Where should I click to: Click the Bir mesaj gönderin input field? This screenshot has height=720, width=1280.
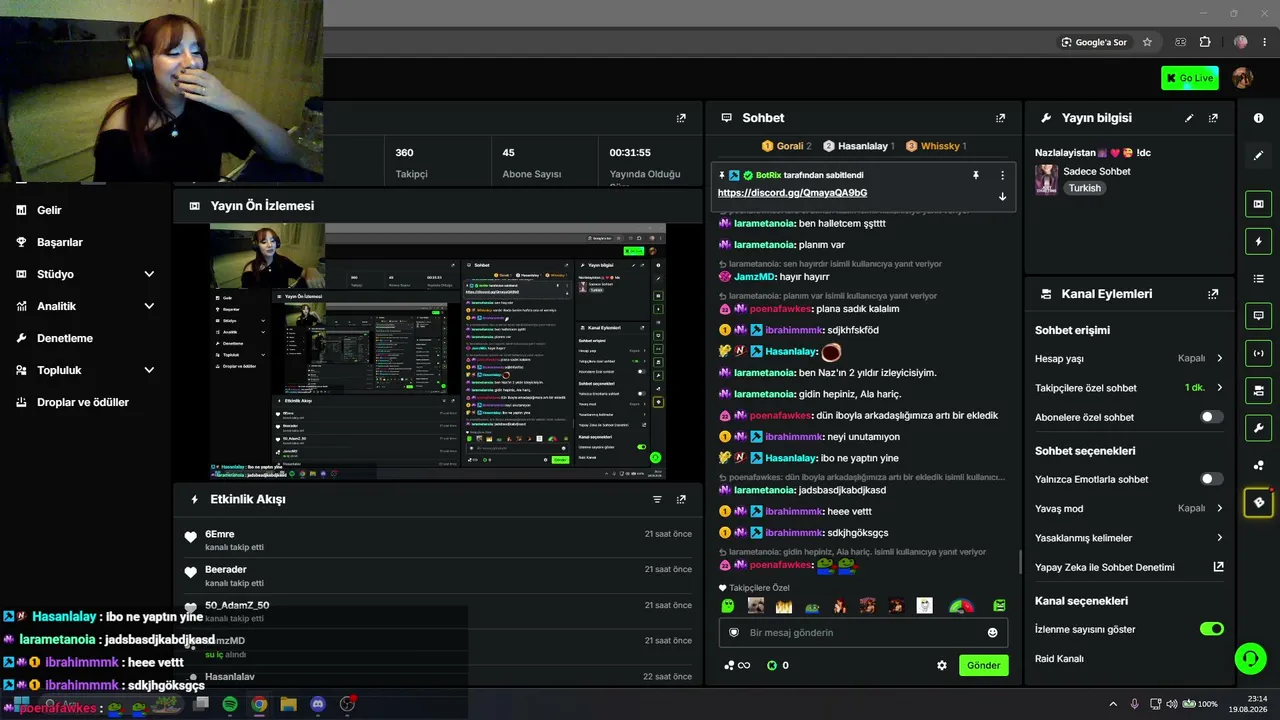click(863, 633)
